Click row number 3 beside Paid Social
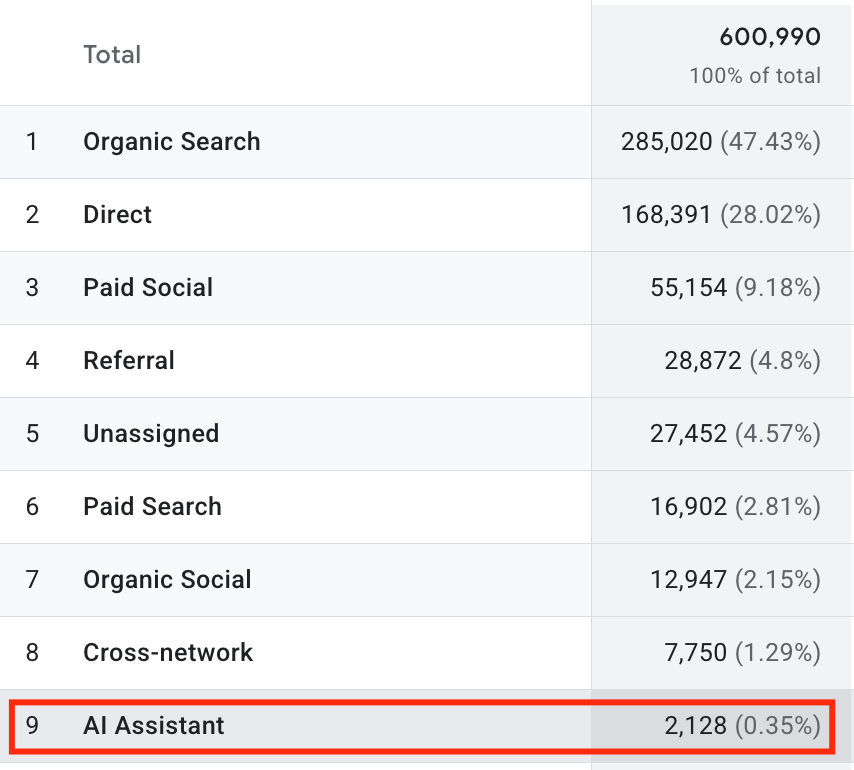 32,288
